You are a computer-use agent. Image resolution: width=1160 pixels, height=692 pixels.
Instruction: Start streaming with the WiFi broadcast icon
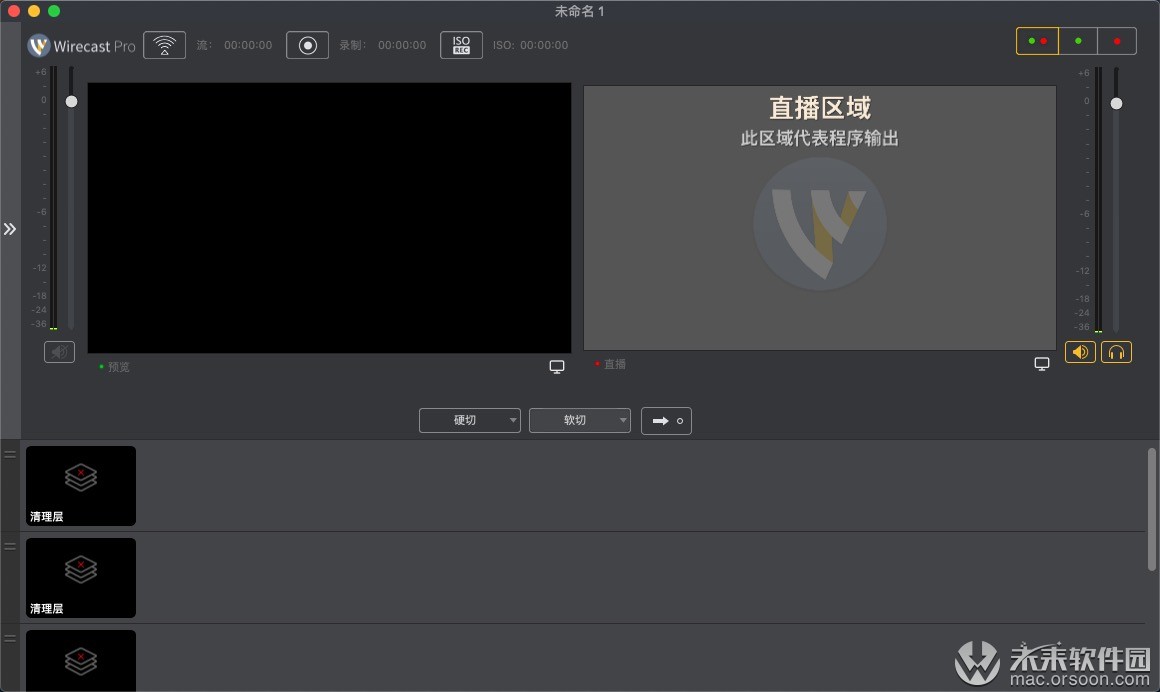point(164,44)
